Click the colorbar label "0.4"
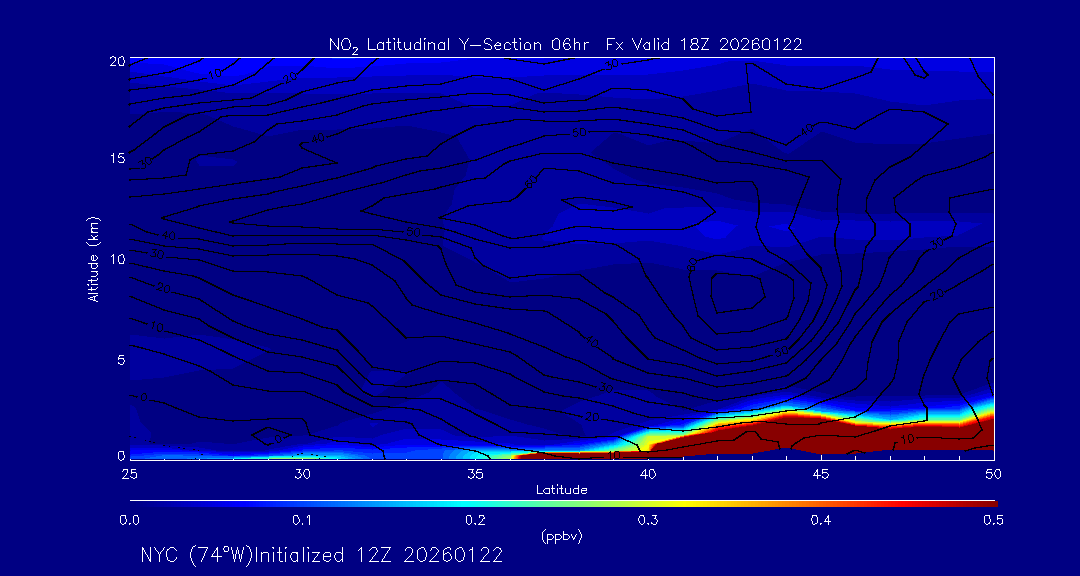Screen dimensions: 1080x576 pyautogui.click(x=820, y=520)
